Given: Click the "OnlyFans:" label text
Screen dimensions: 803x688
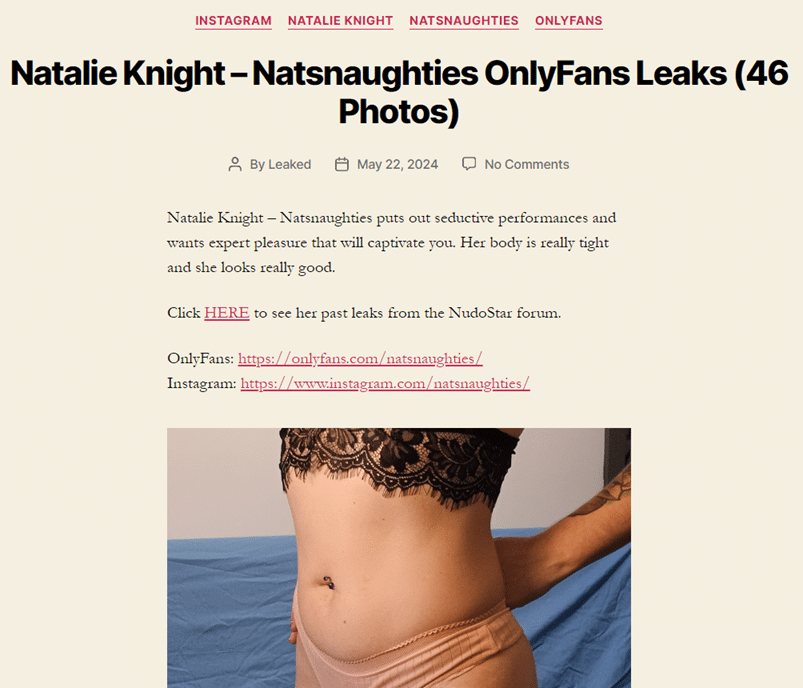Looking at the screenshot, I should pyautogui.click(x=201, y=359).
